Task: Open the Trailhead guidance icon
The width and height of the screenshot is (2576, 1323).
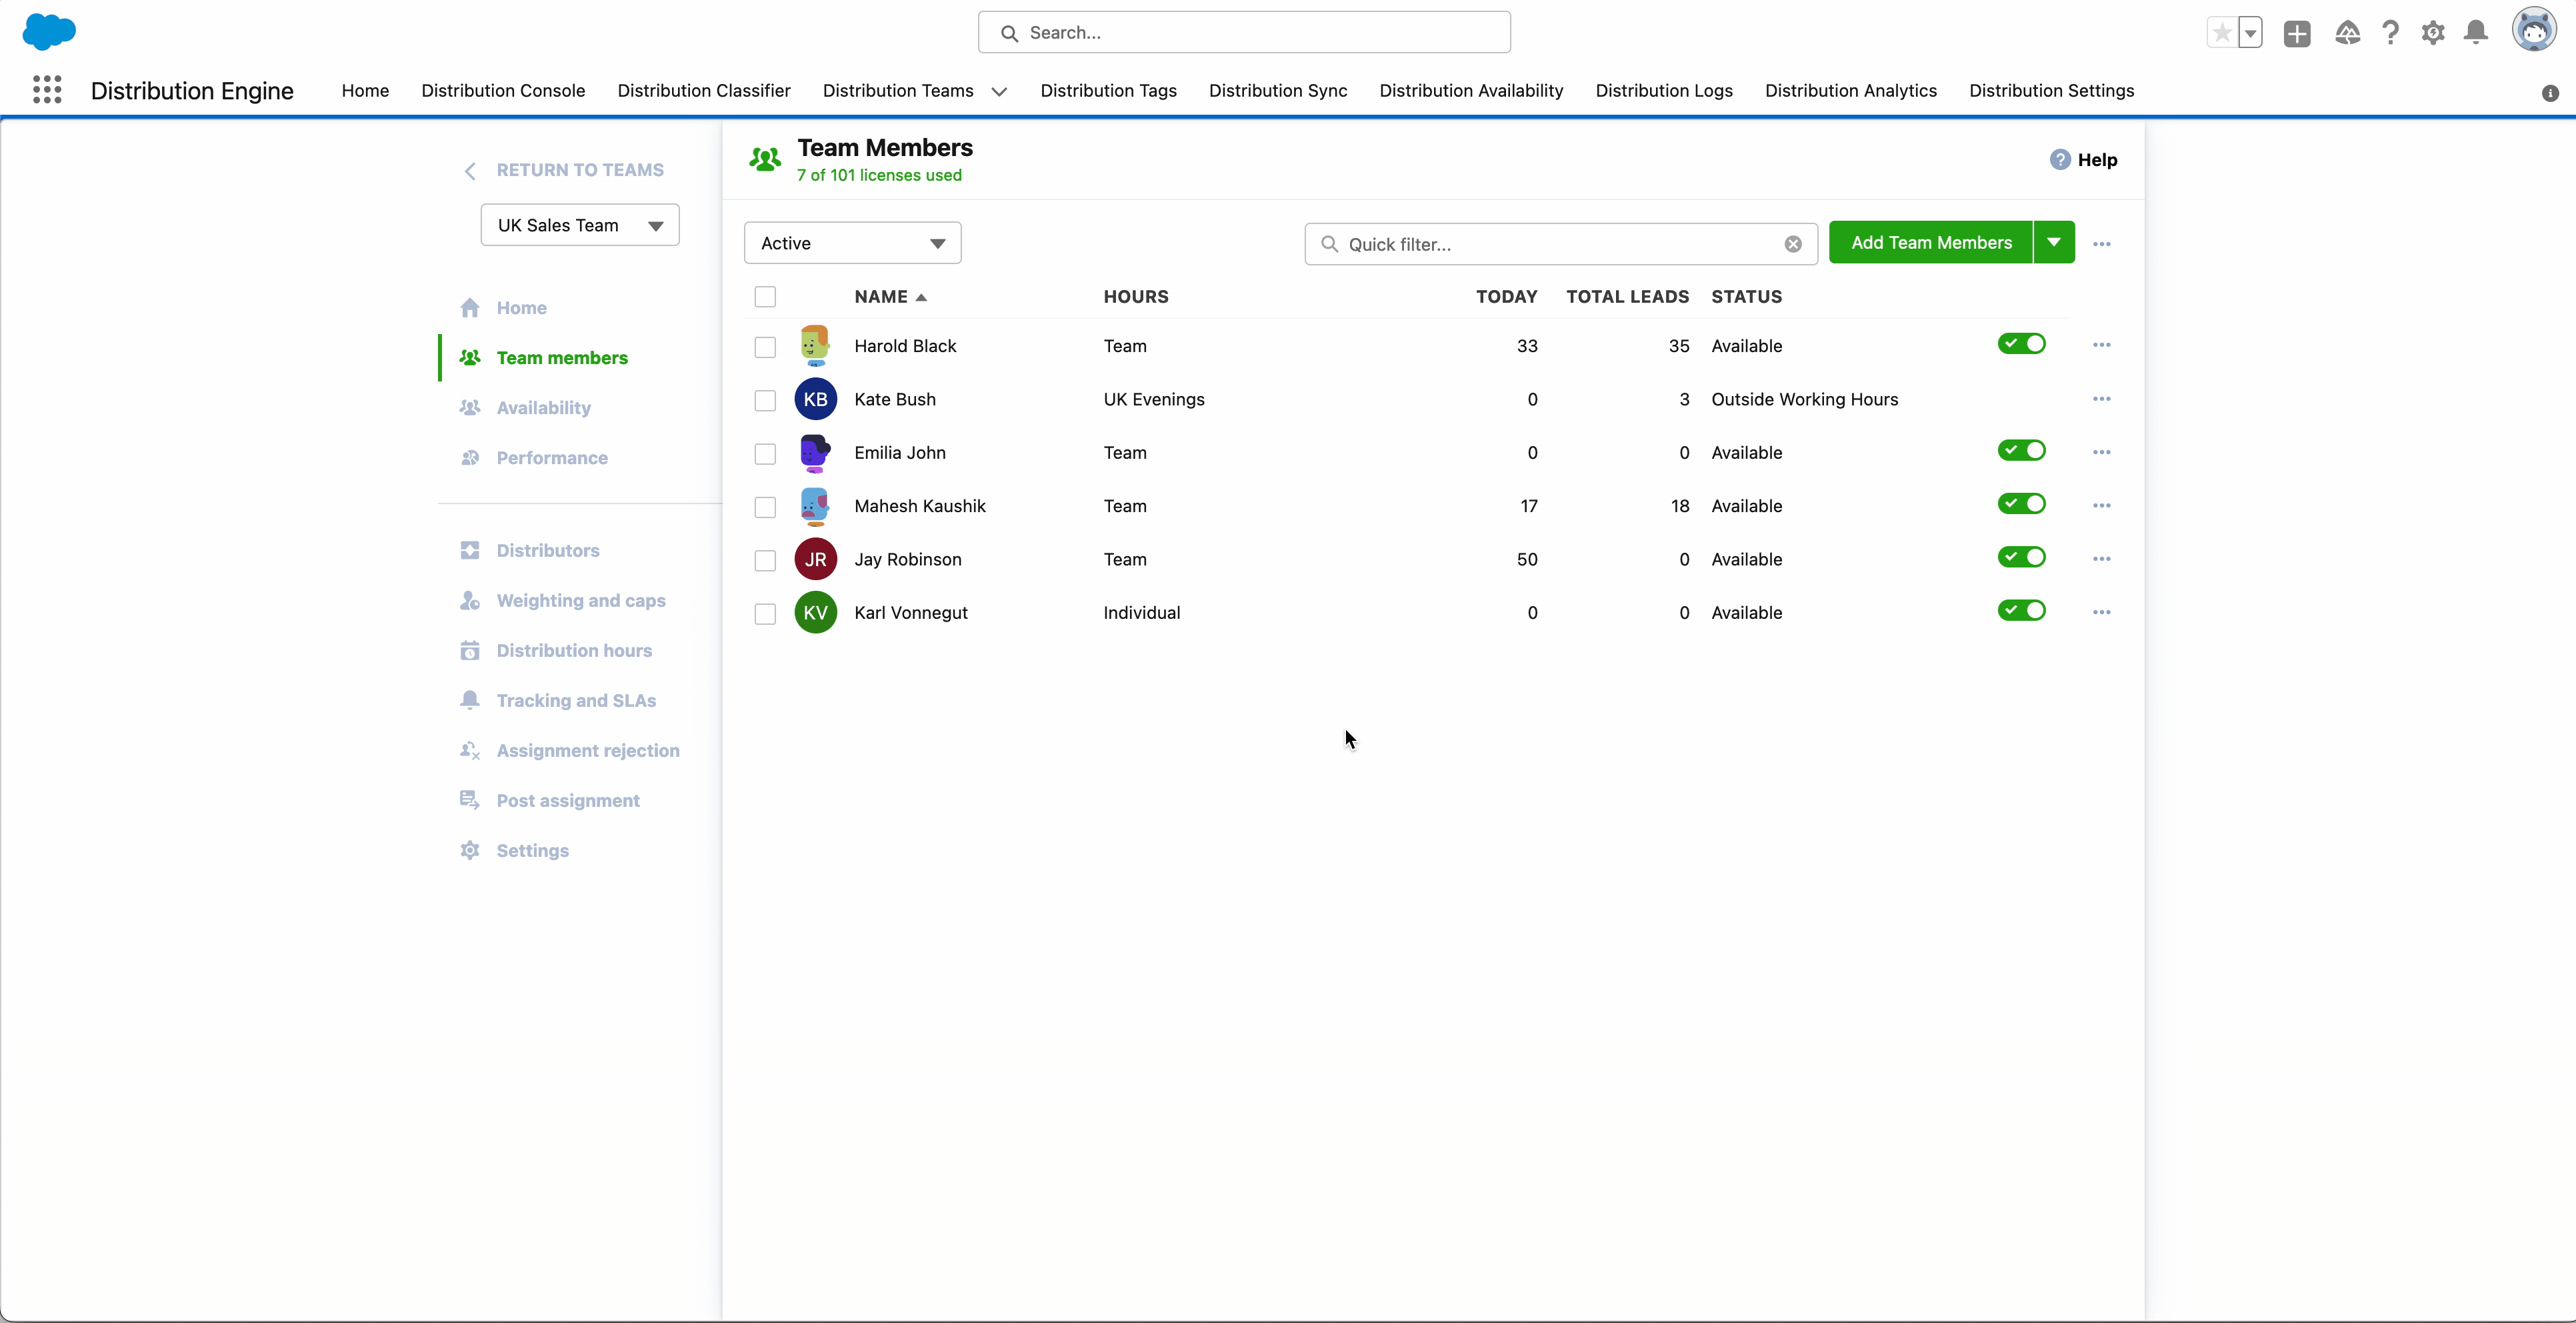Action: [x=2347, y=33]
